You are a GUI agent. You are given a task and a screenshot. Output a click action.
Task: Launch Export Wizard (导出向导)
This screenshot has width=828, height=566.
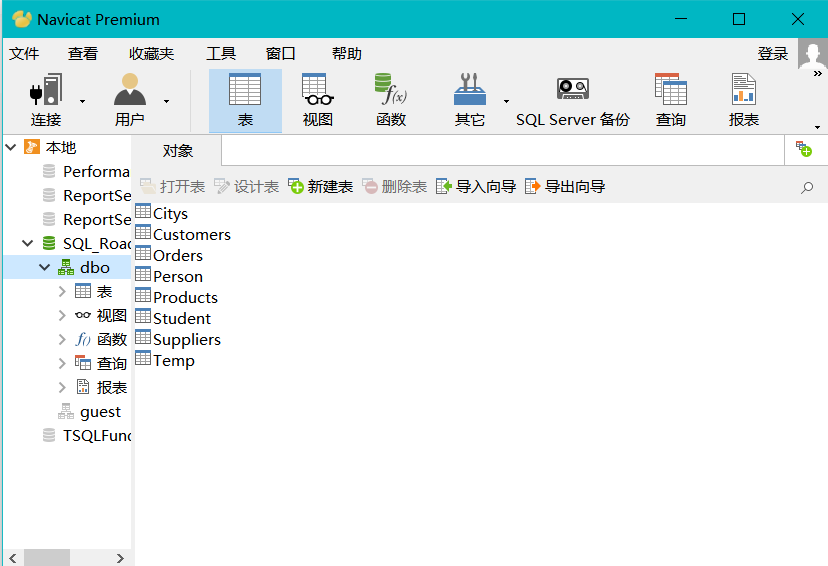point(564,186)
